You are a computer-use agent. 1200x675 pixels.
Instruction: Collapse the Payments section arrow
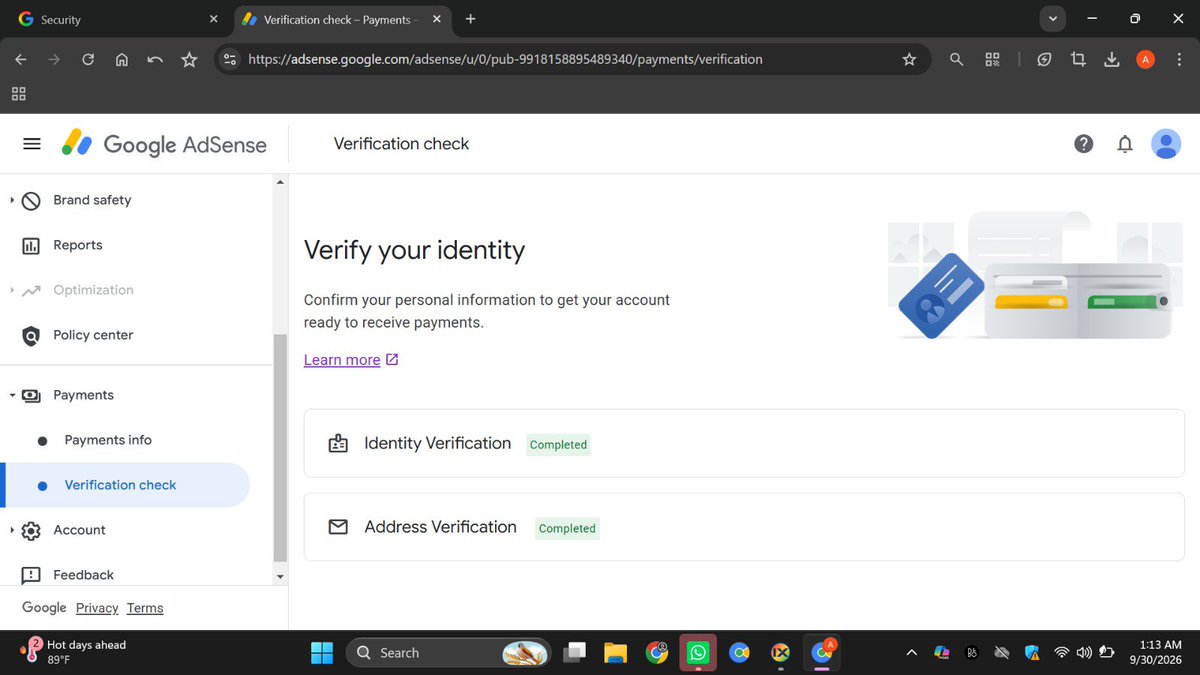pyautogui.click(x=12, y=395)
